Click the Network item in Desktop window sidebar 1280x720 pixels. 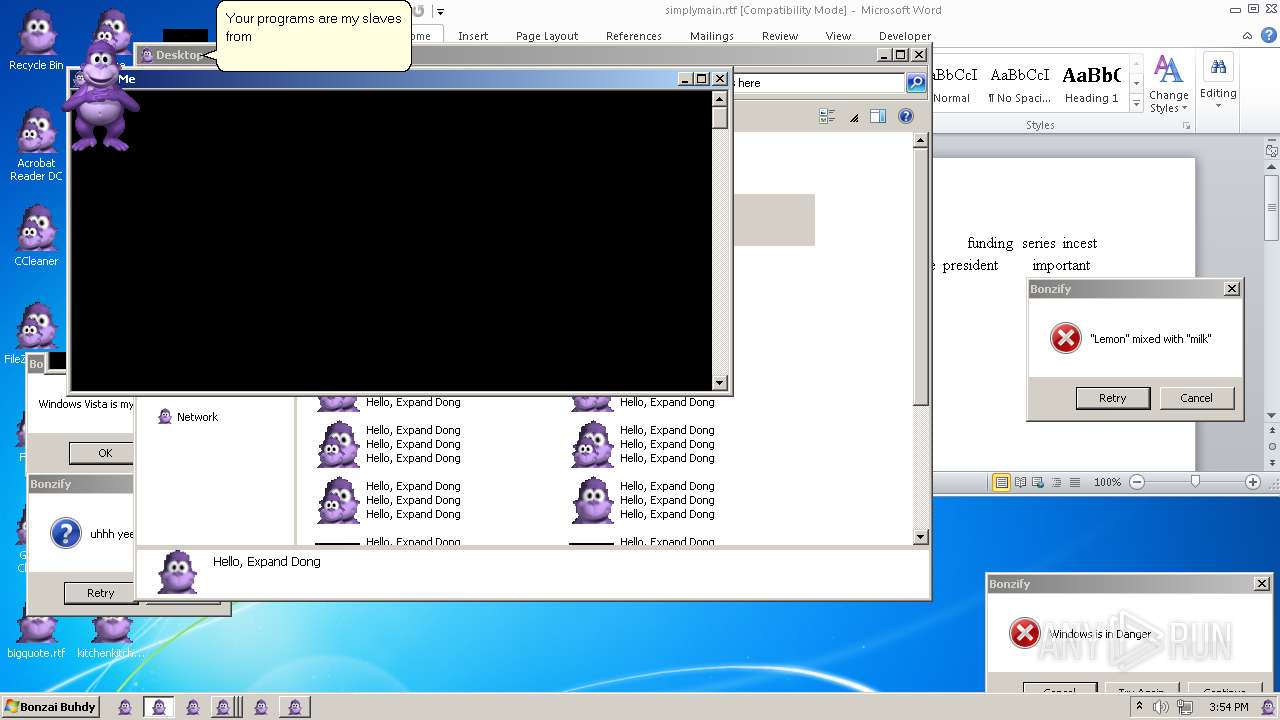(x=188, y=417)
